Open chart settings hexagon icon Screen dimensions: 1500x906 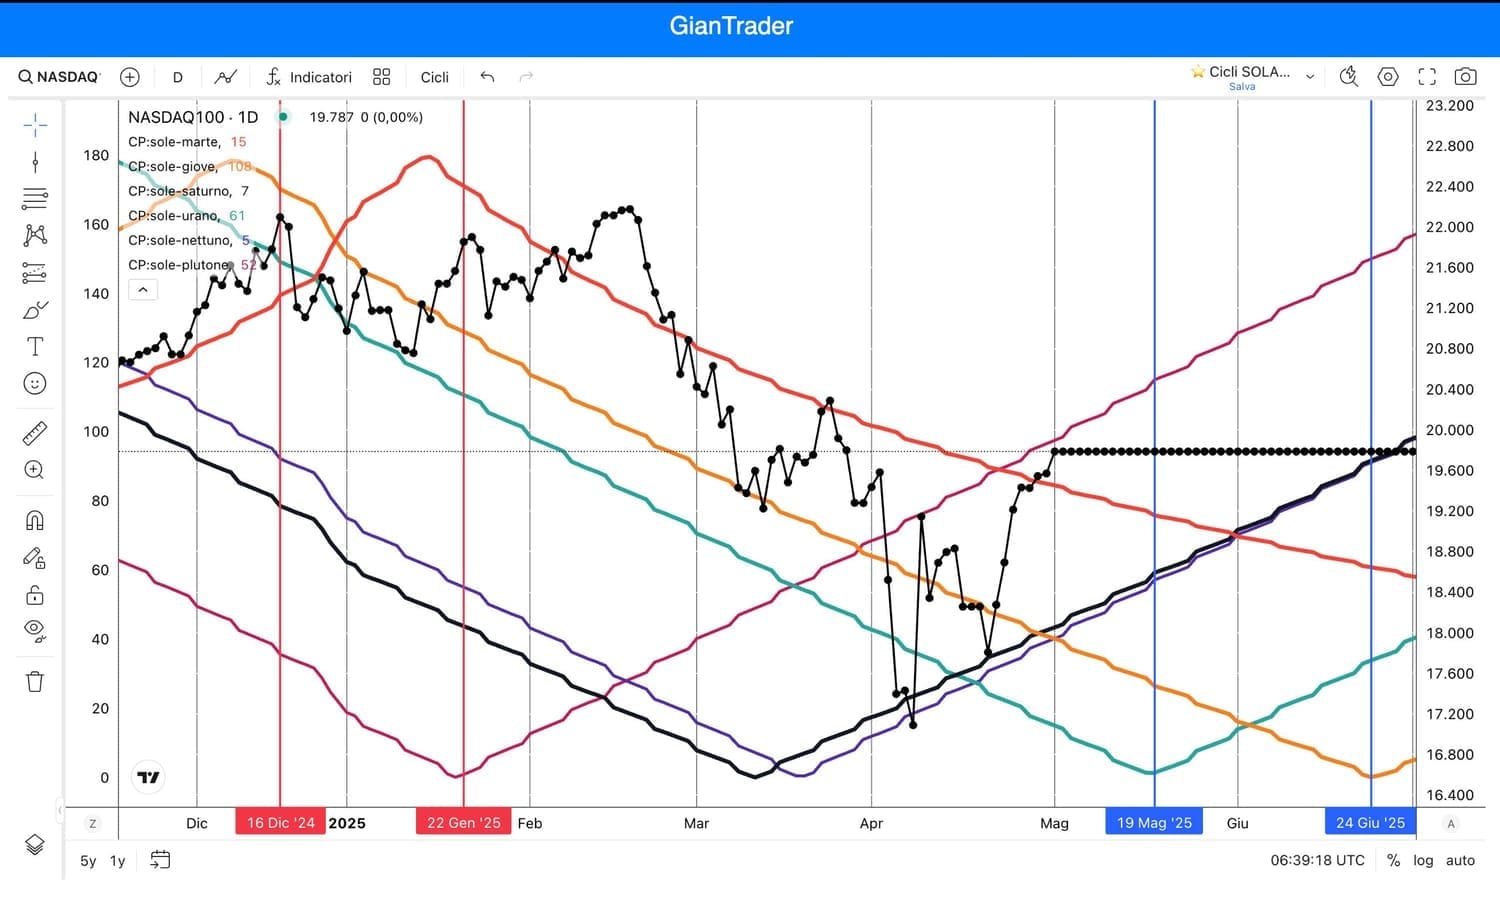pos(1388,77)
